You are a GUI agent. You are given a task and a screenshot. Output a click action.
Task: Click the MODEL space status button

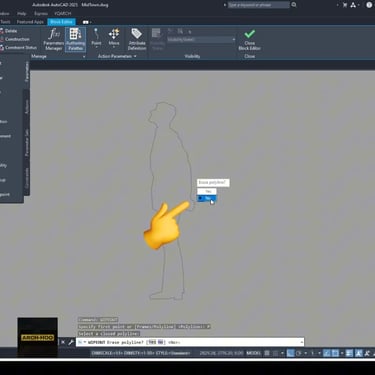254,353
